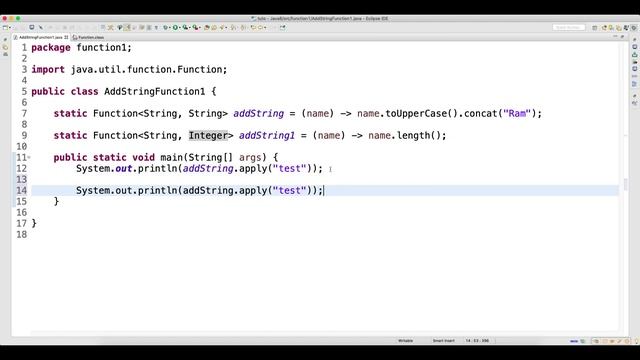The image size is (640, 360).
Task: Maximize the editor area
Action: [x=622, y=36]
